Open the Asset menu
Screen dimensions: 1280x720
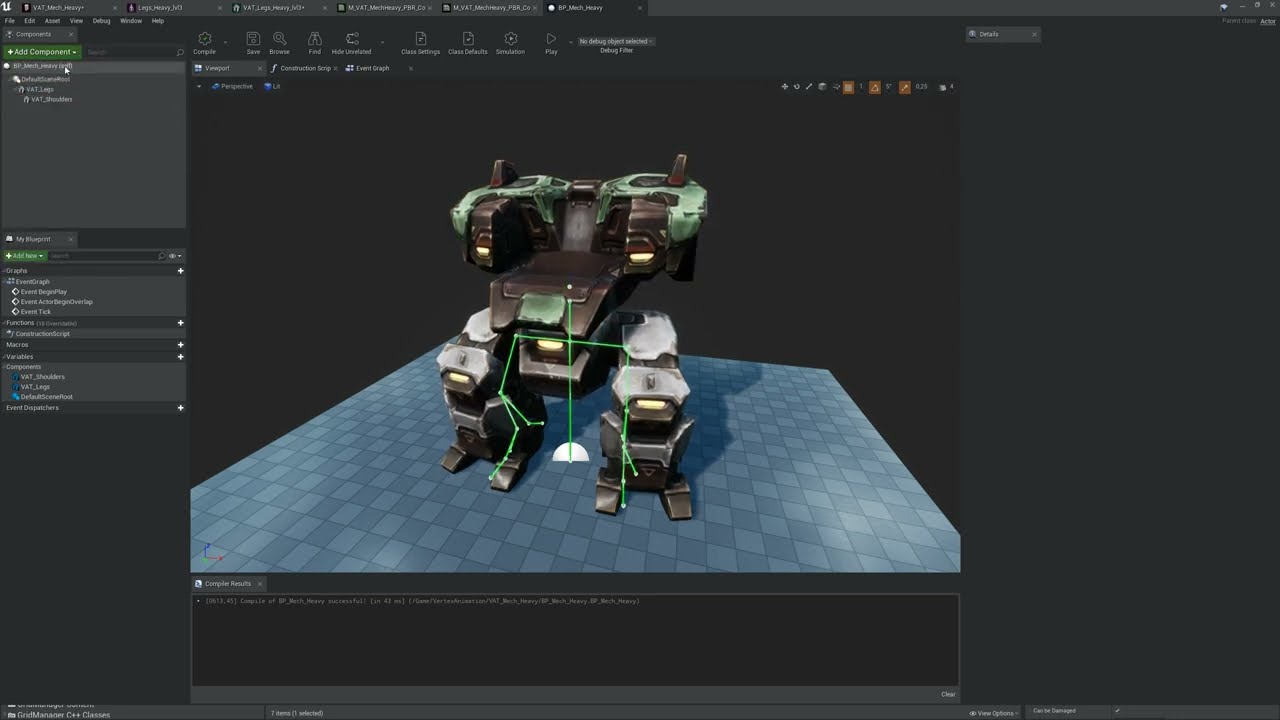tap(52, 21)
